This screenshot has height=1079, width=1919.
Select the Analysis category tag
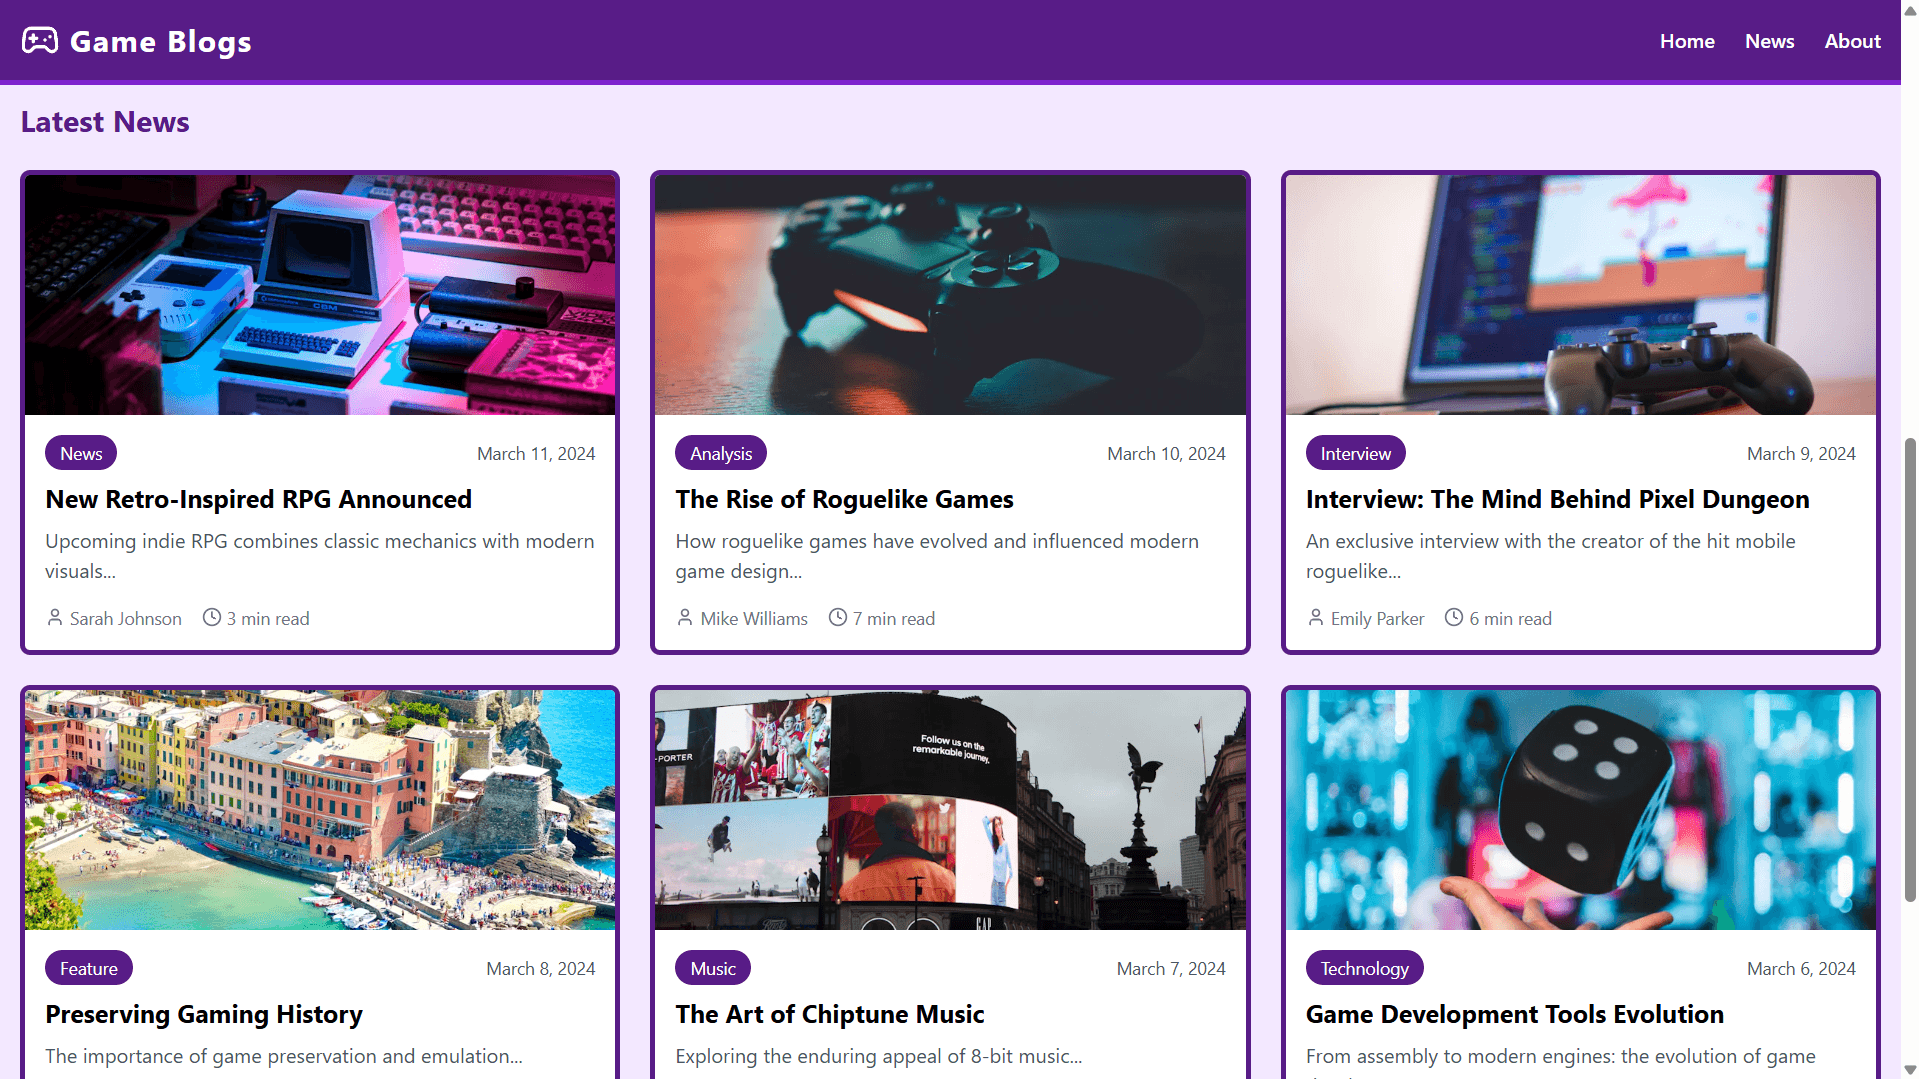tap(721, 453)
